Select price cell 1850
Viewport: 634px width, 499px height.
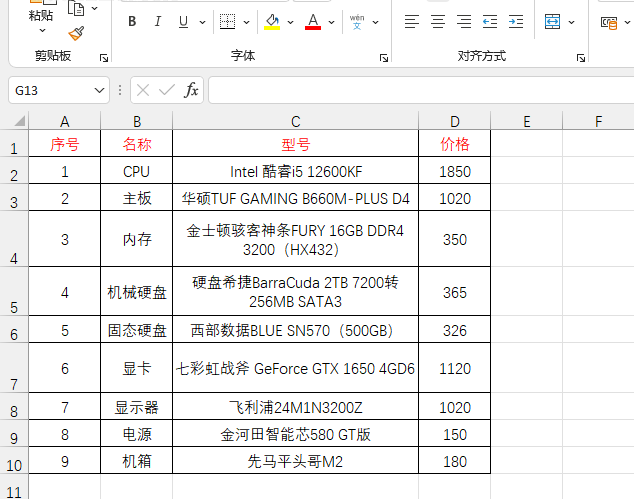[x=454, y=171]
